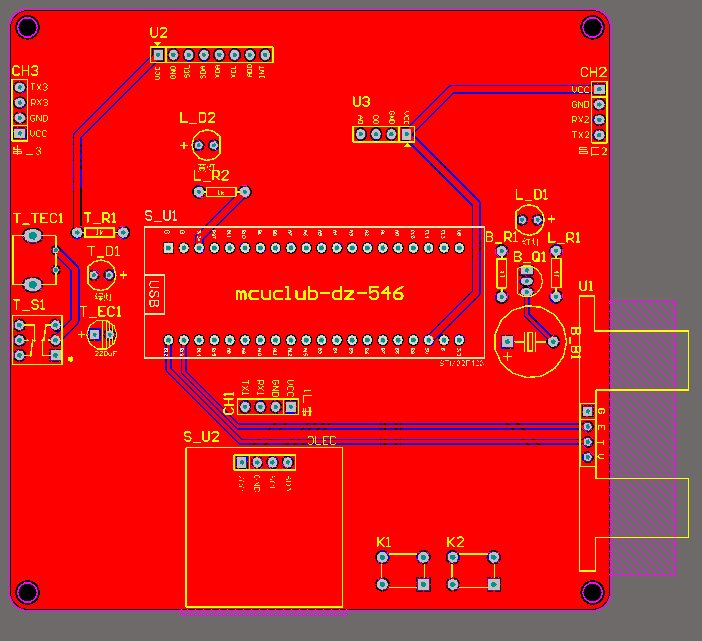Select the T_EC1 220uF capacitor

tap(102, 334)
